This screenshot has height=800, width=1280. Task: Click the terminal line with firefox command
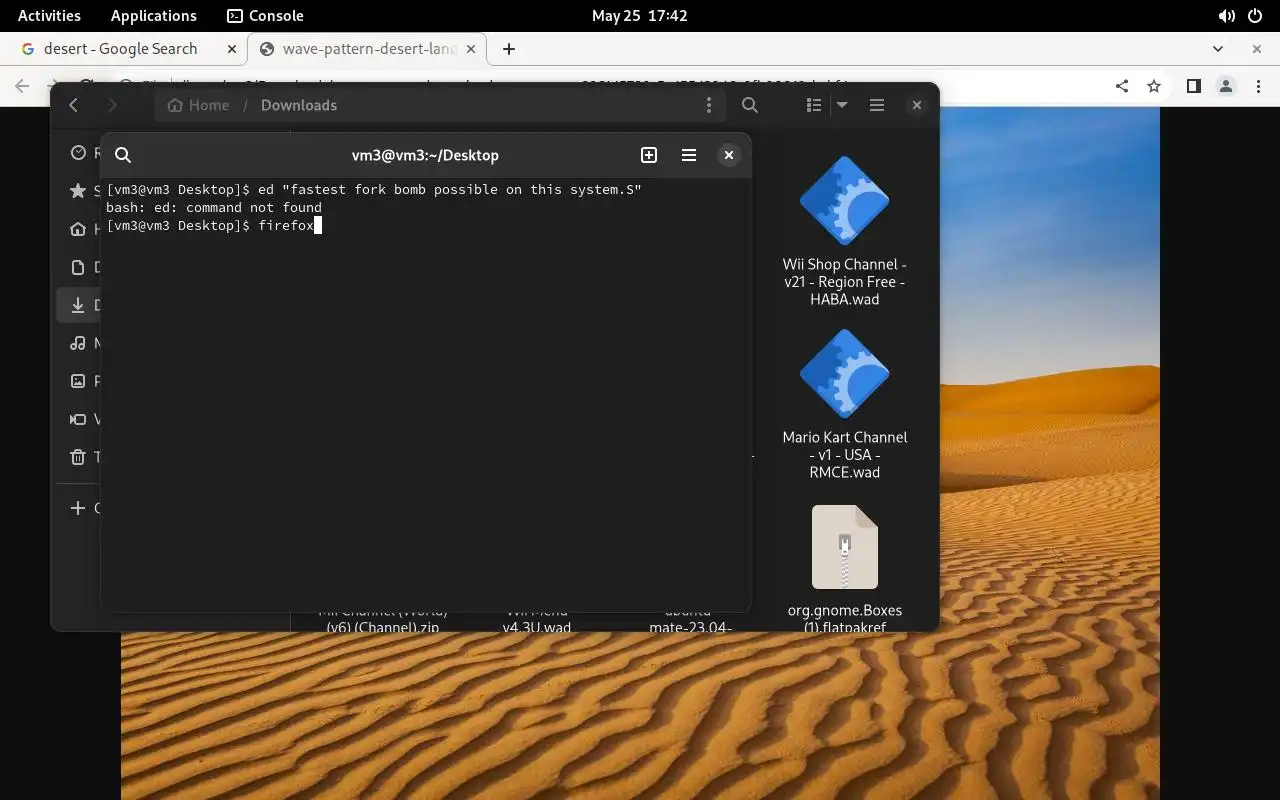pyautogui.click(x=214, y=226)
